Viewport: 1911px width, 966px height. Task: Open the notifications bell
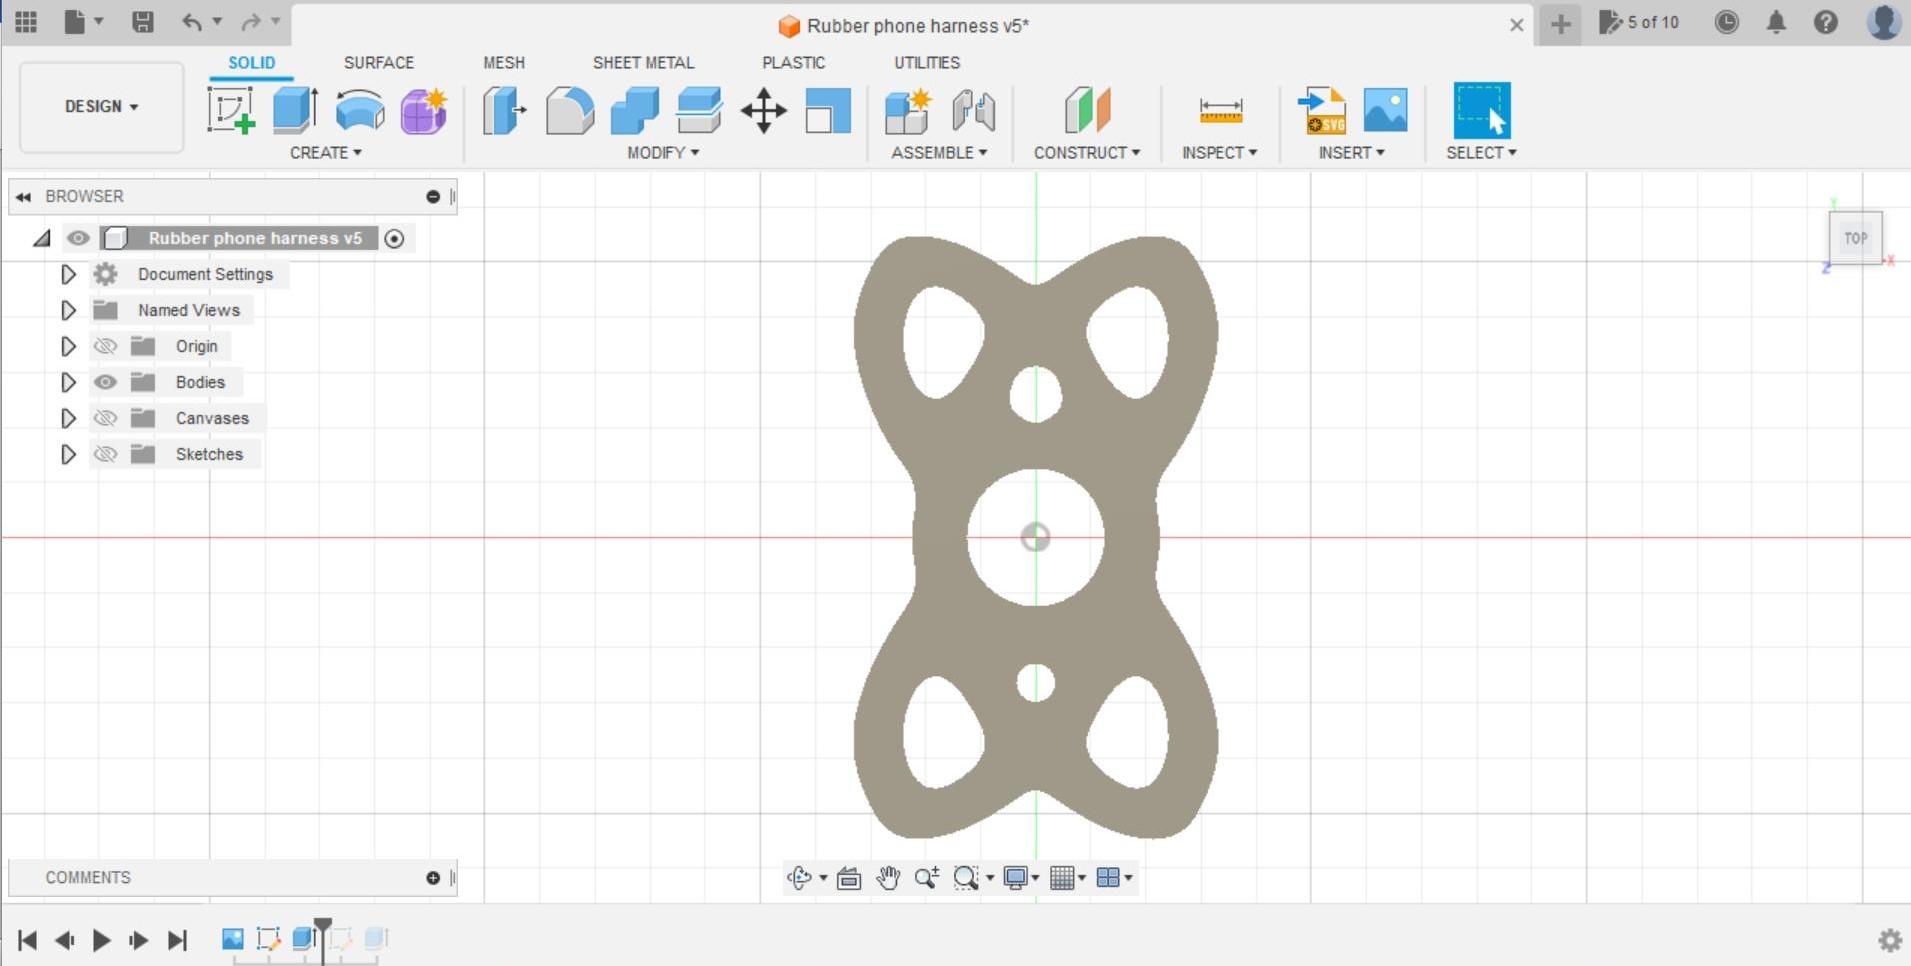click(1776, 22)
